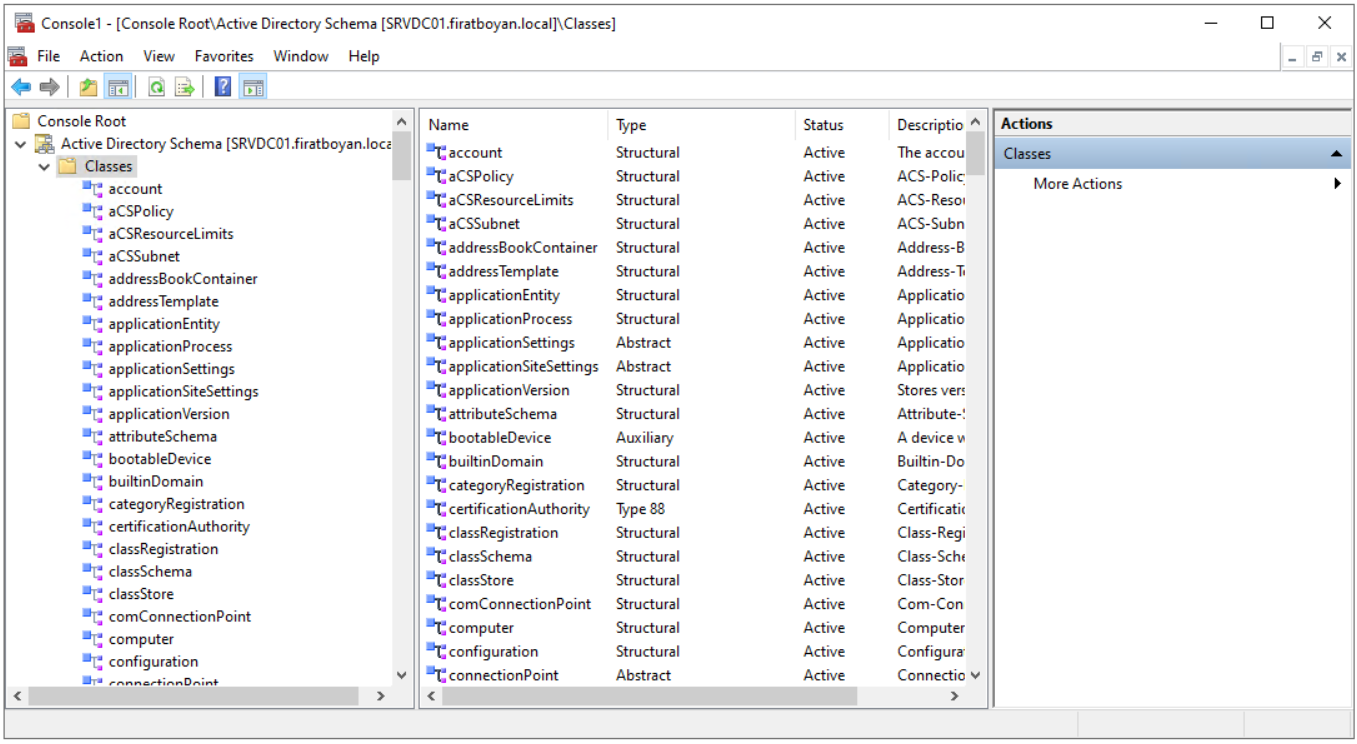Sort list by the Name column header
Image resolution: width=1357 pixels, height=744 pixels.
click(513, 125)
